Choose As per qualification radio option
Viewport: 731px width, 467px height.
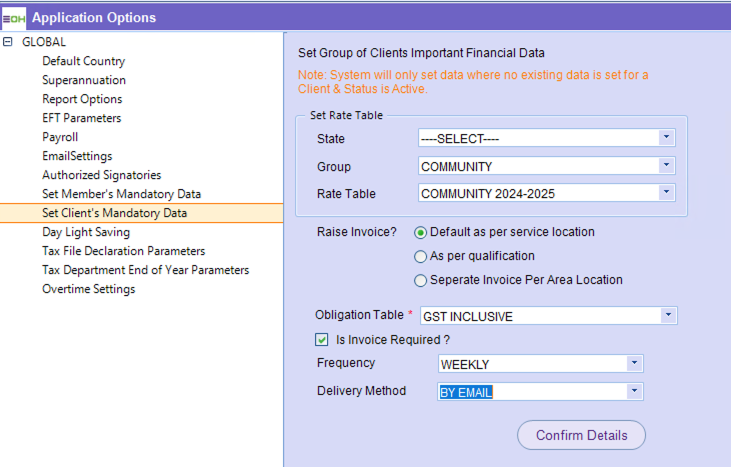(421, 256)
